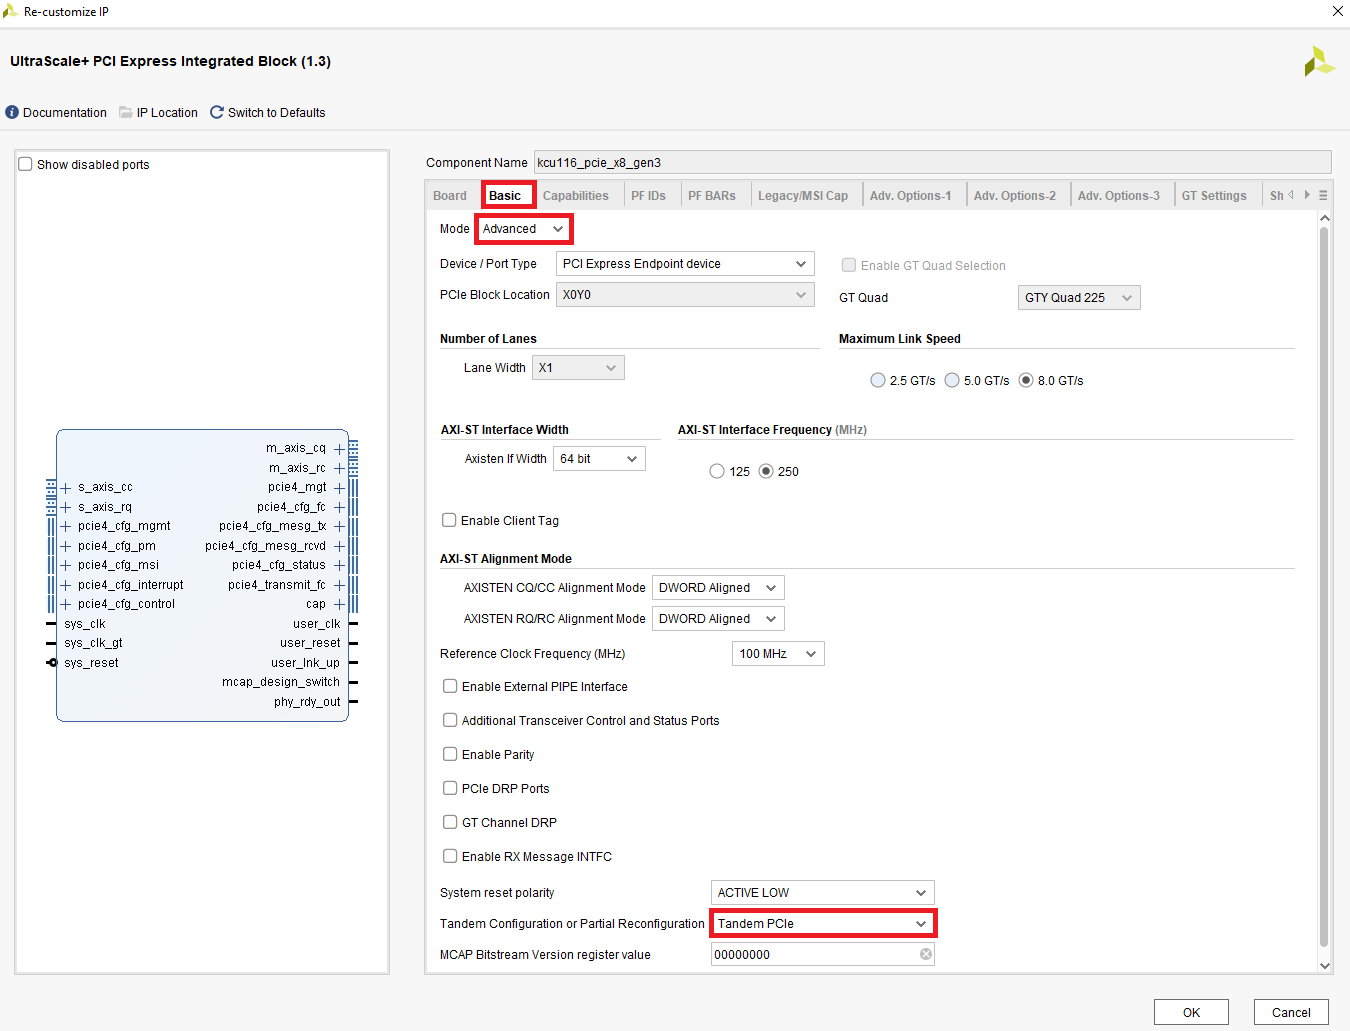Open Tandem Configuration dropdown

[x=823, y=923]
